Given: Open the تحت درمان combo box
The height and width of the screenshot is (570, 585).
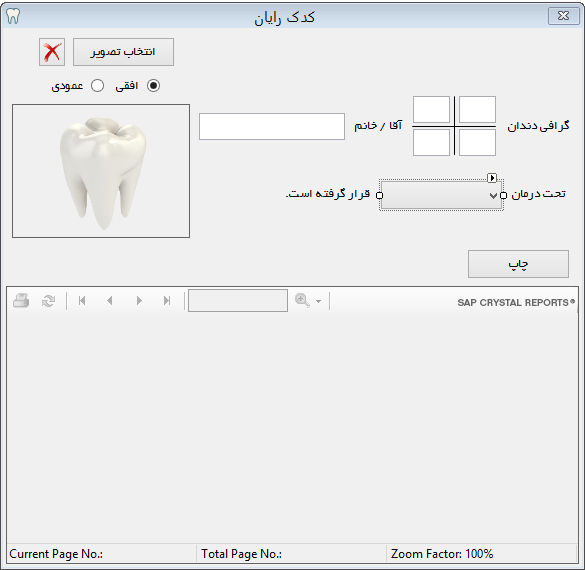Looking at the screenshot, I should click(441, 195).
